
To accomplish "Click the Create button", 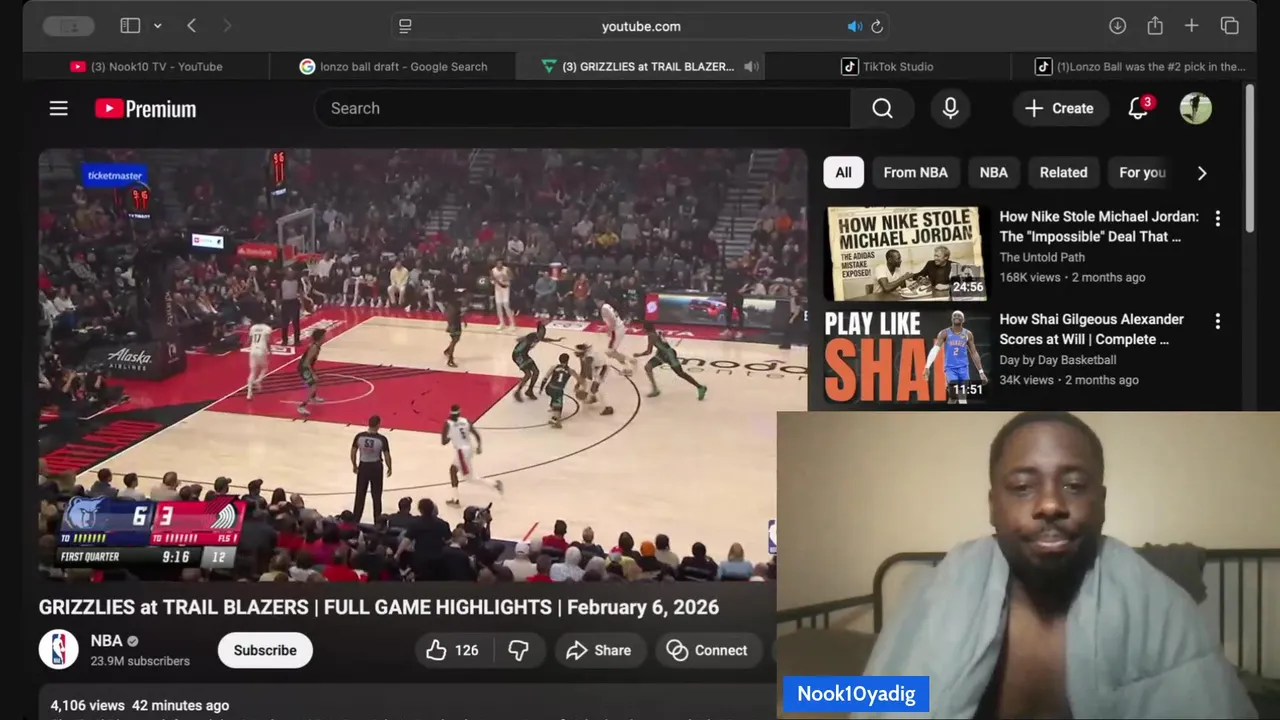I will (x=1059, y=108).
